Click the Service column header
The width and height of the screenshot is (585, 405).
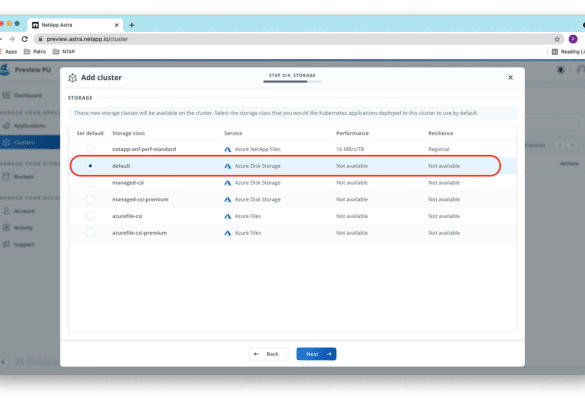pos(233,133)
